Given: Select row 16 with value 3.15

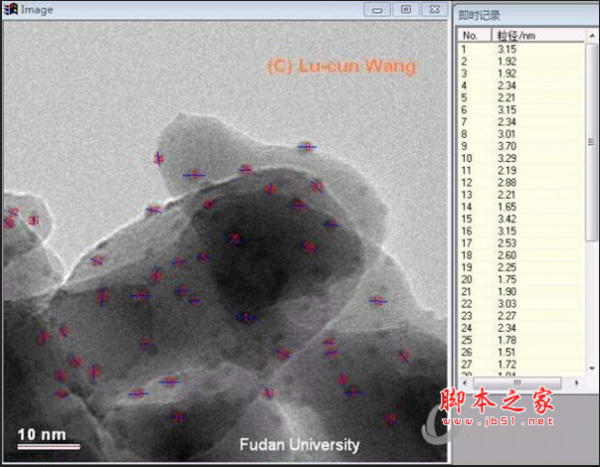Looking at the screenshot, I should click(x=521, y=231).
